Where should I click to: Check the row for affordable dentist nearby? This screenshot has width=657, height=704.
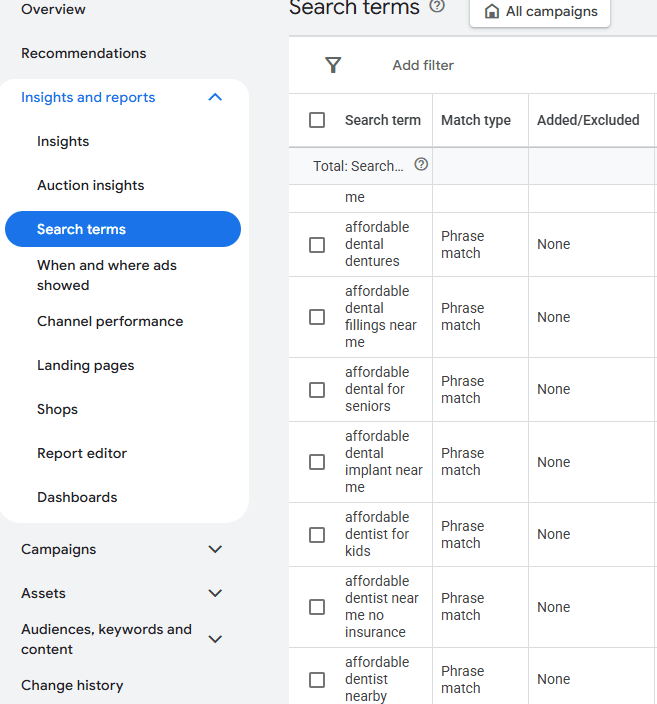[317, 680]
